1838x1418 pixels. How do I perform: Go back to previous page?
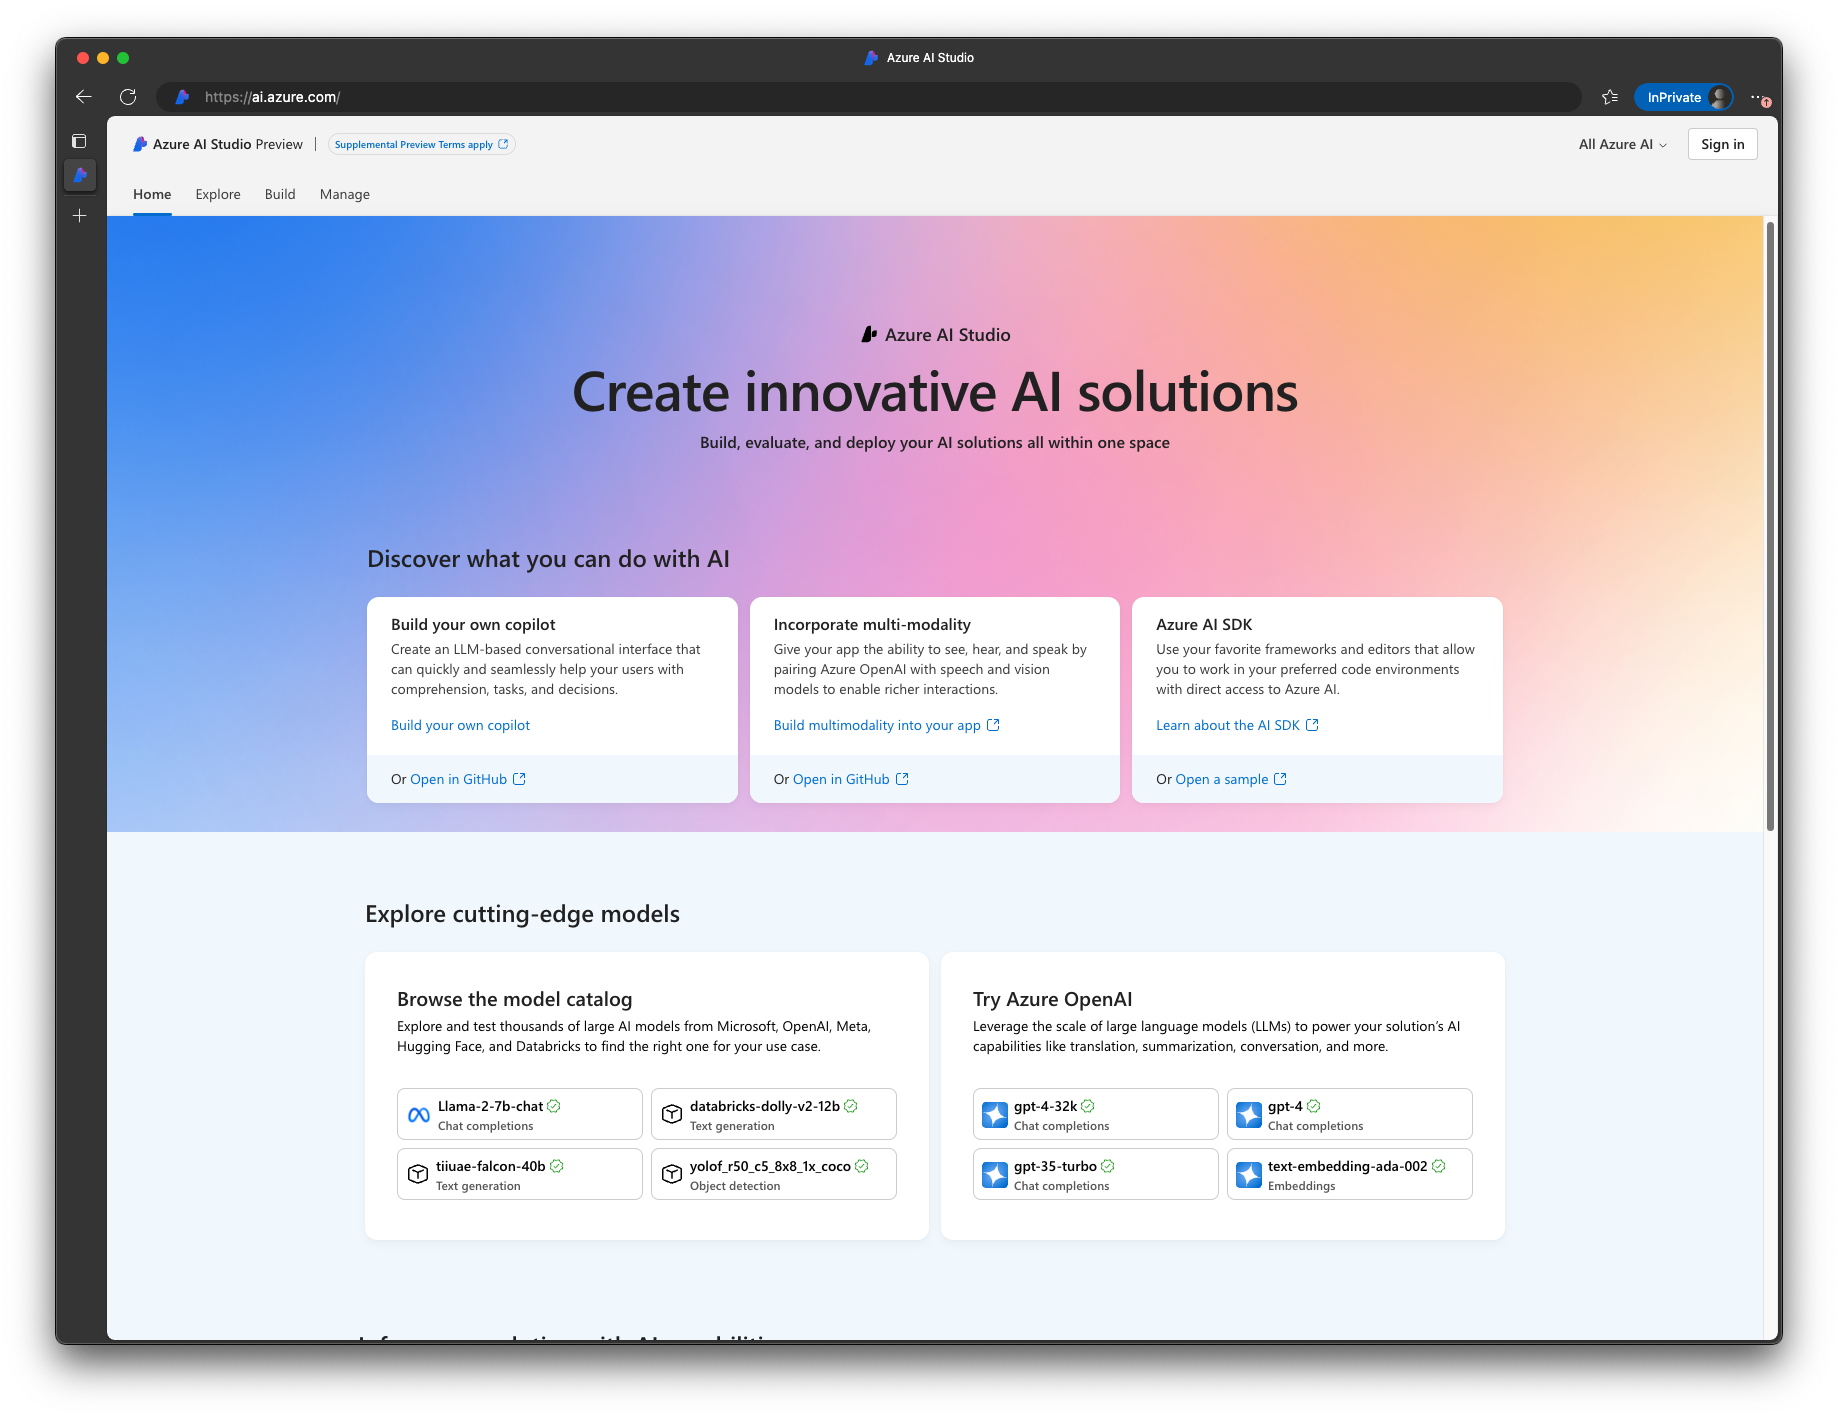pos(84,97)
